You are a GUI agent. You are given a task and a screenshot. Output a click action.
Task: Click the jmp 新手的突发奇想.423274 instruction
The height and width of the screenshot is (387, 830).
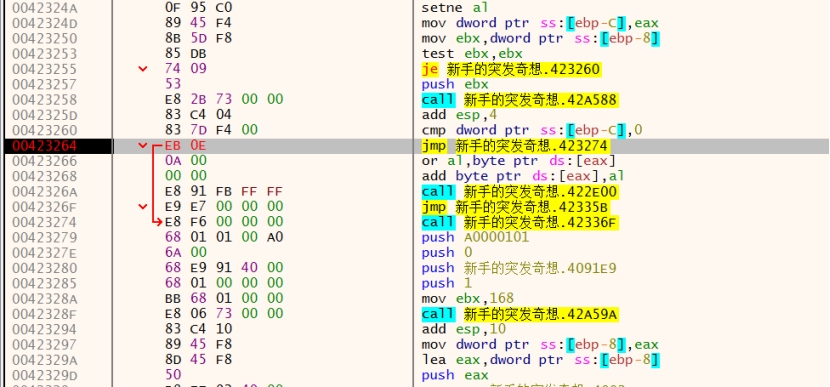click(516, 146)
